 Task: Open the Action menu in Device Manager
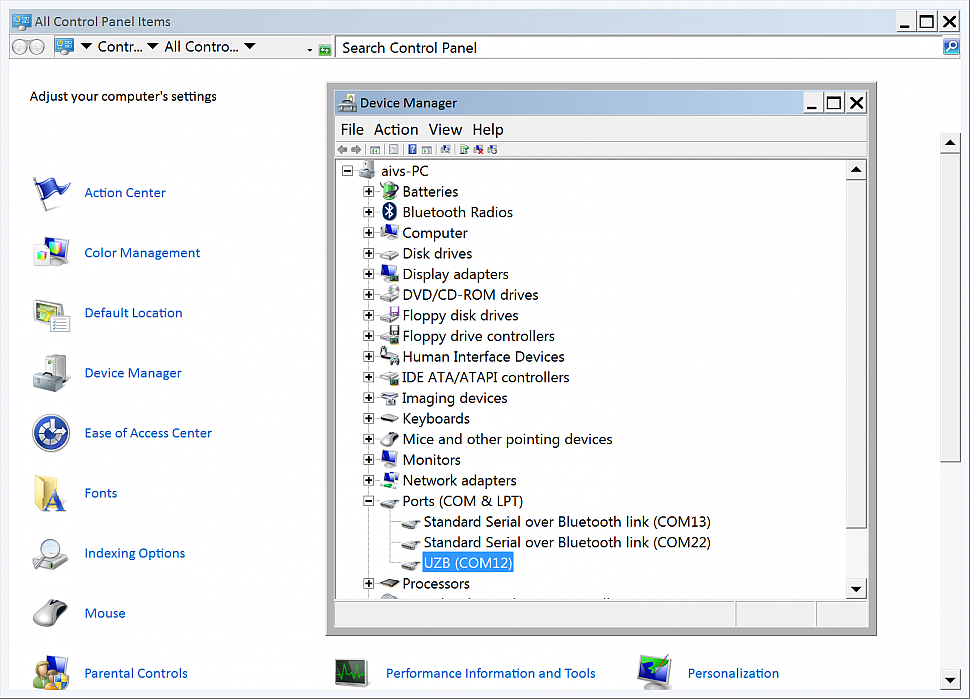pos(396,129)
